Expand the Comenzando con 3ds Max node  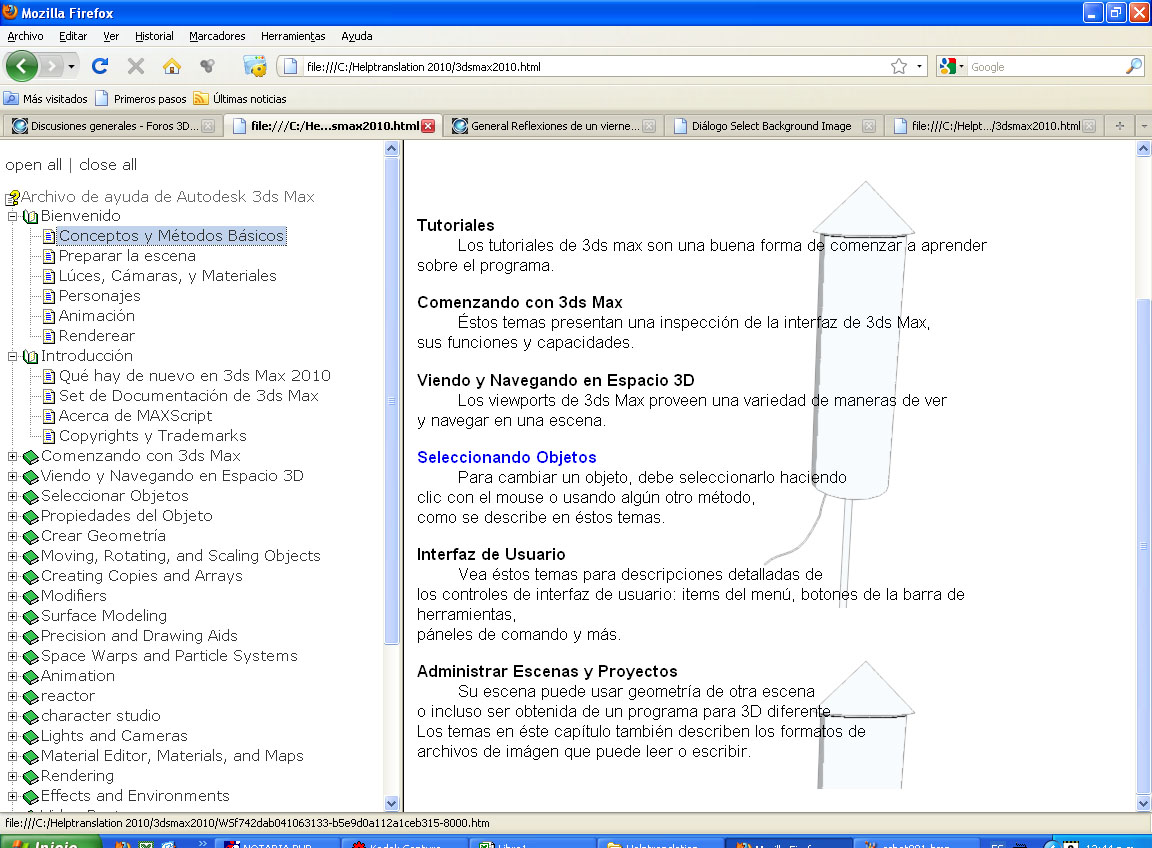click(12, 456)
